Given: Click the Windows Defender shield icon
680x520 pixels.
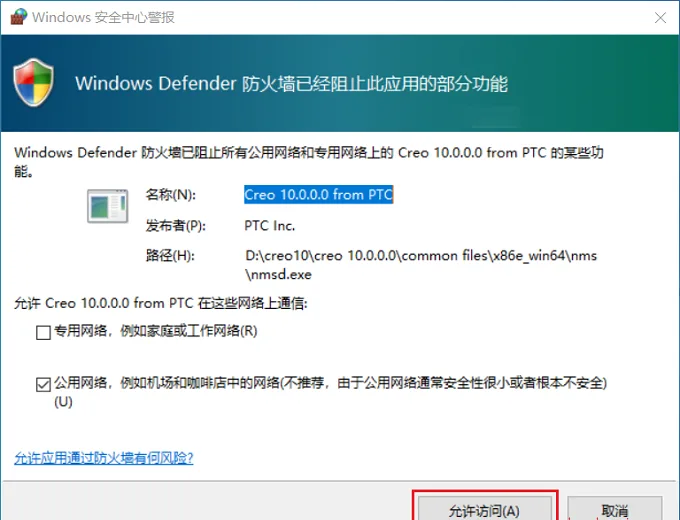Looking at the screenshot, I should pyautogui.click(x=33, y=82).
